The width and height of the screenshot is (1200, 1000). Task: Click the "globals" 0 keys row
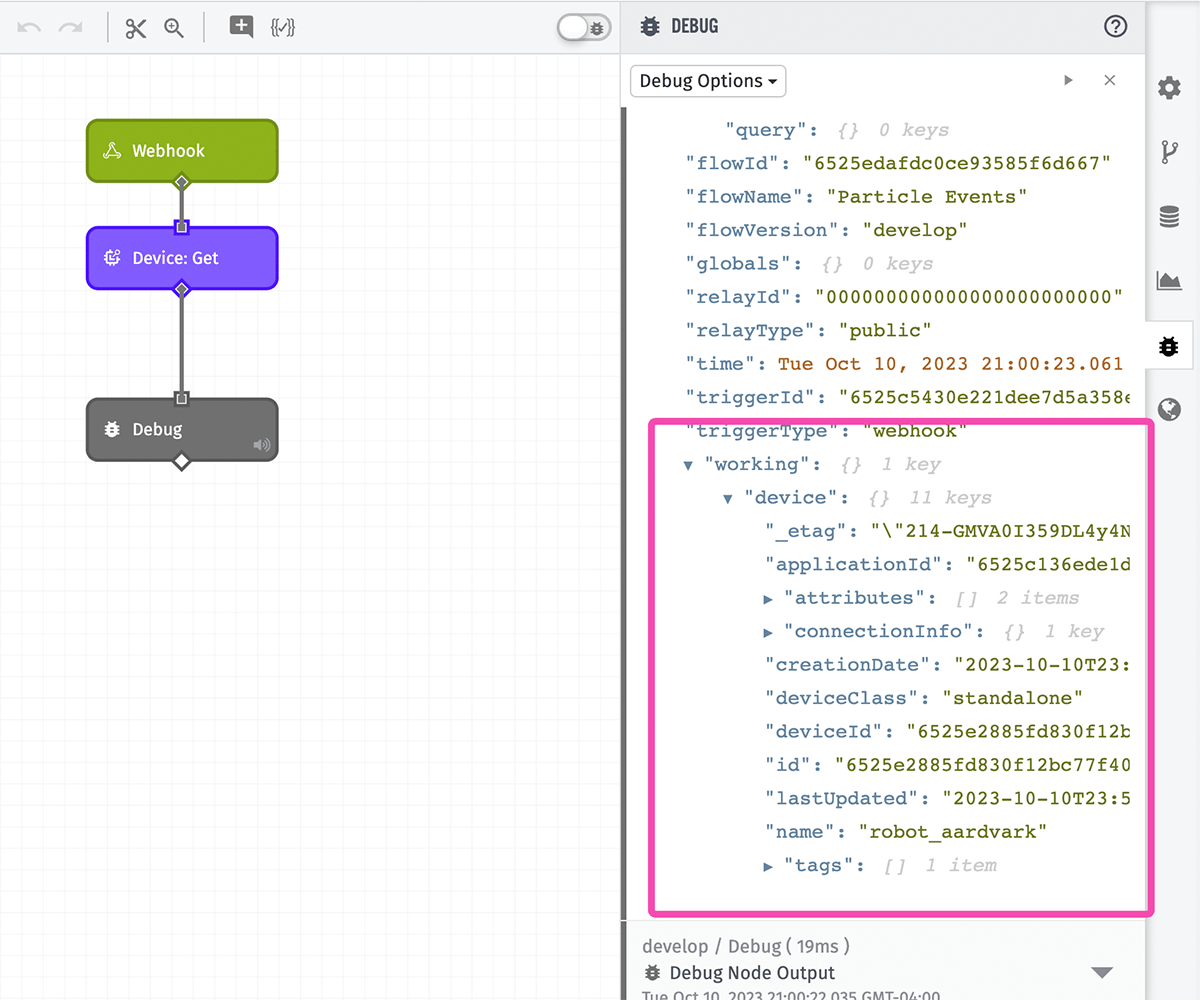point(809,264)
